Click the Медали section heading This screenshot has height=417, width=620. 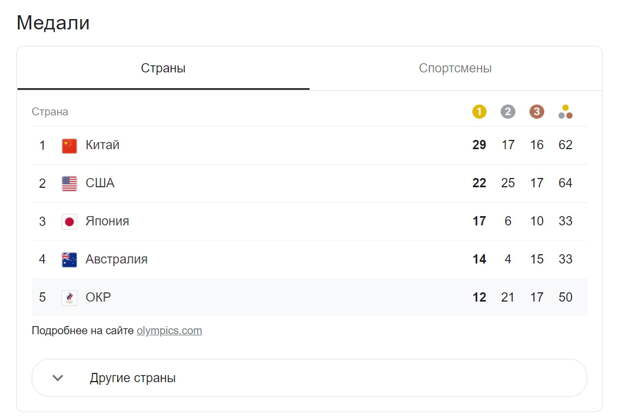coord(53,23)
